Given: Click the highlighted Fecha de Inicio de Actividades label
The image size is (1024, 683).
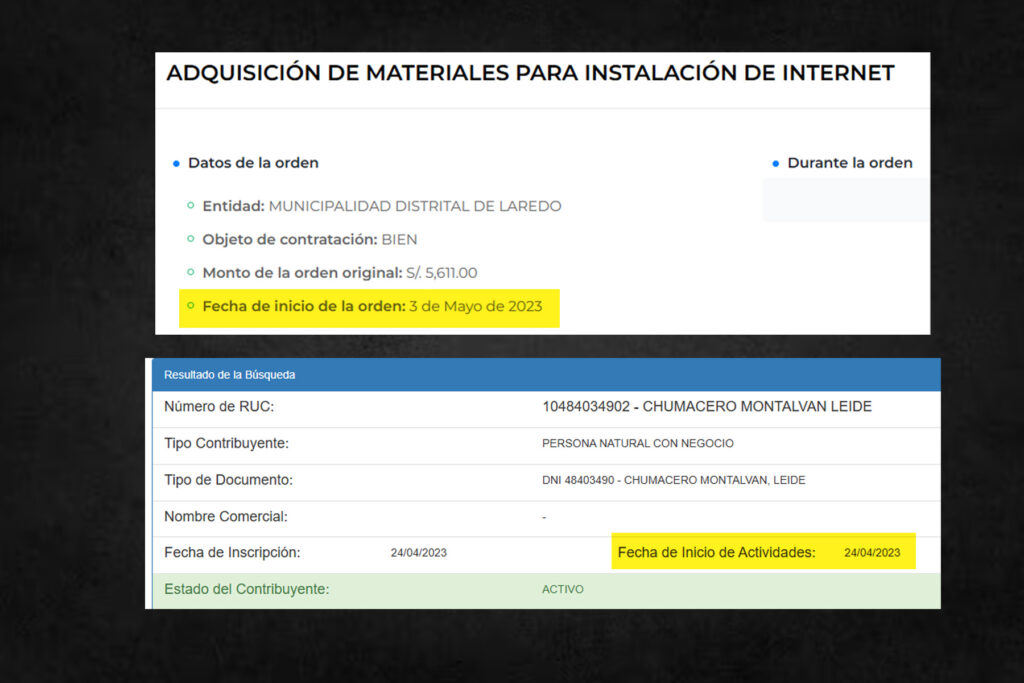Looking at the screenshot, I should click(716, 552).
